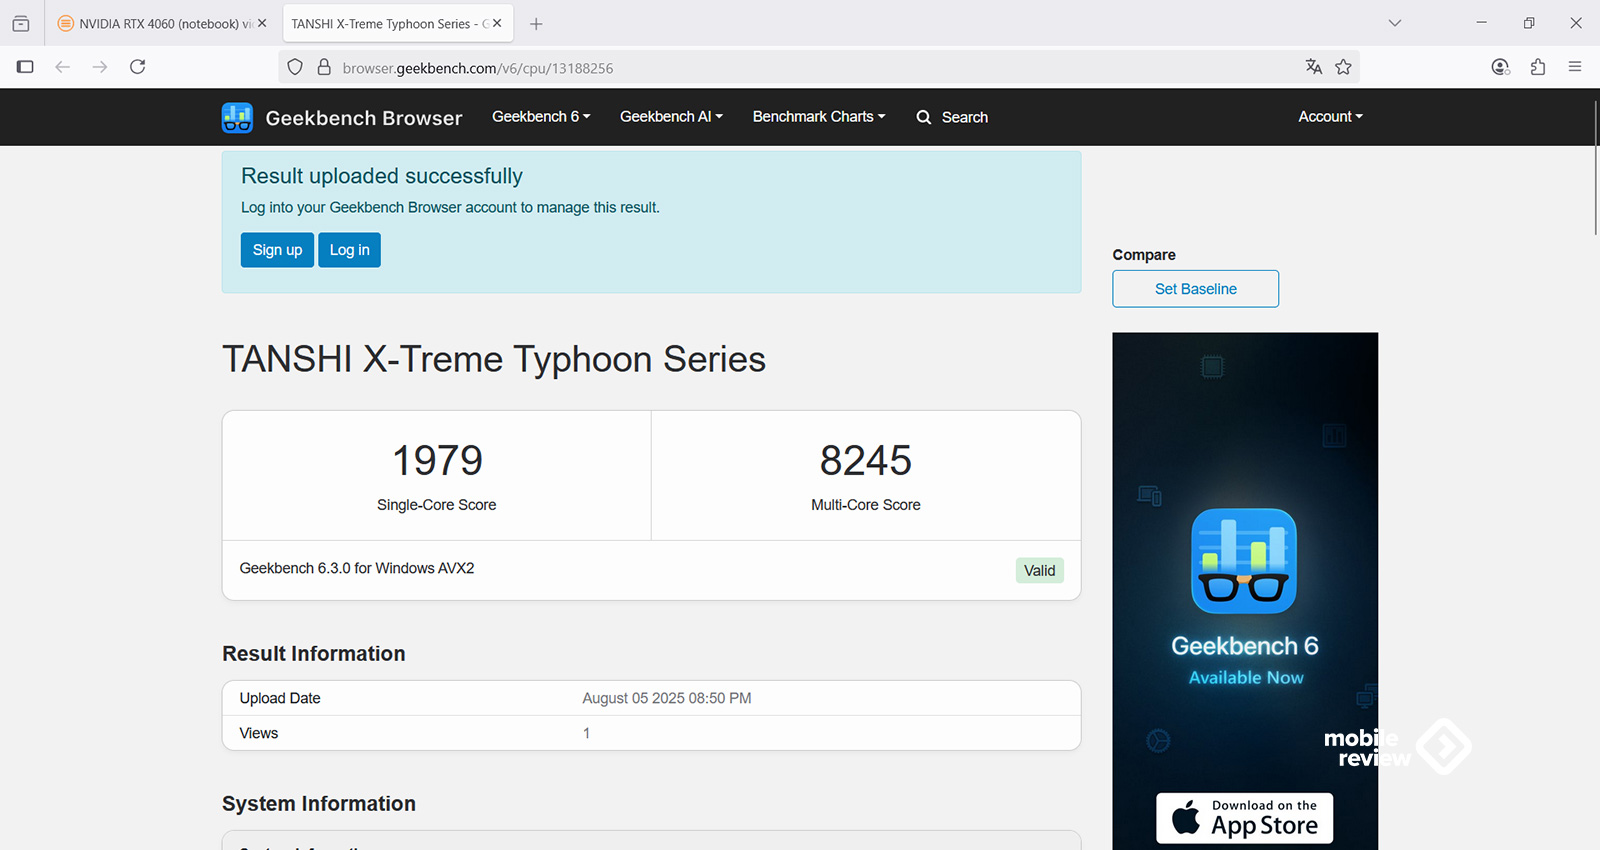Viewport: 1600px width, 850px height.
Task: Expand the Benchmark Charts menu
Action: tap(819, 117)
